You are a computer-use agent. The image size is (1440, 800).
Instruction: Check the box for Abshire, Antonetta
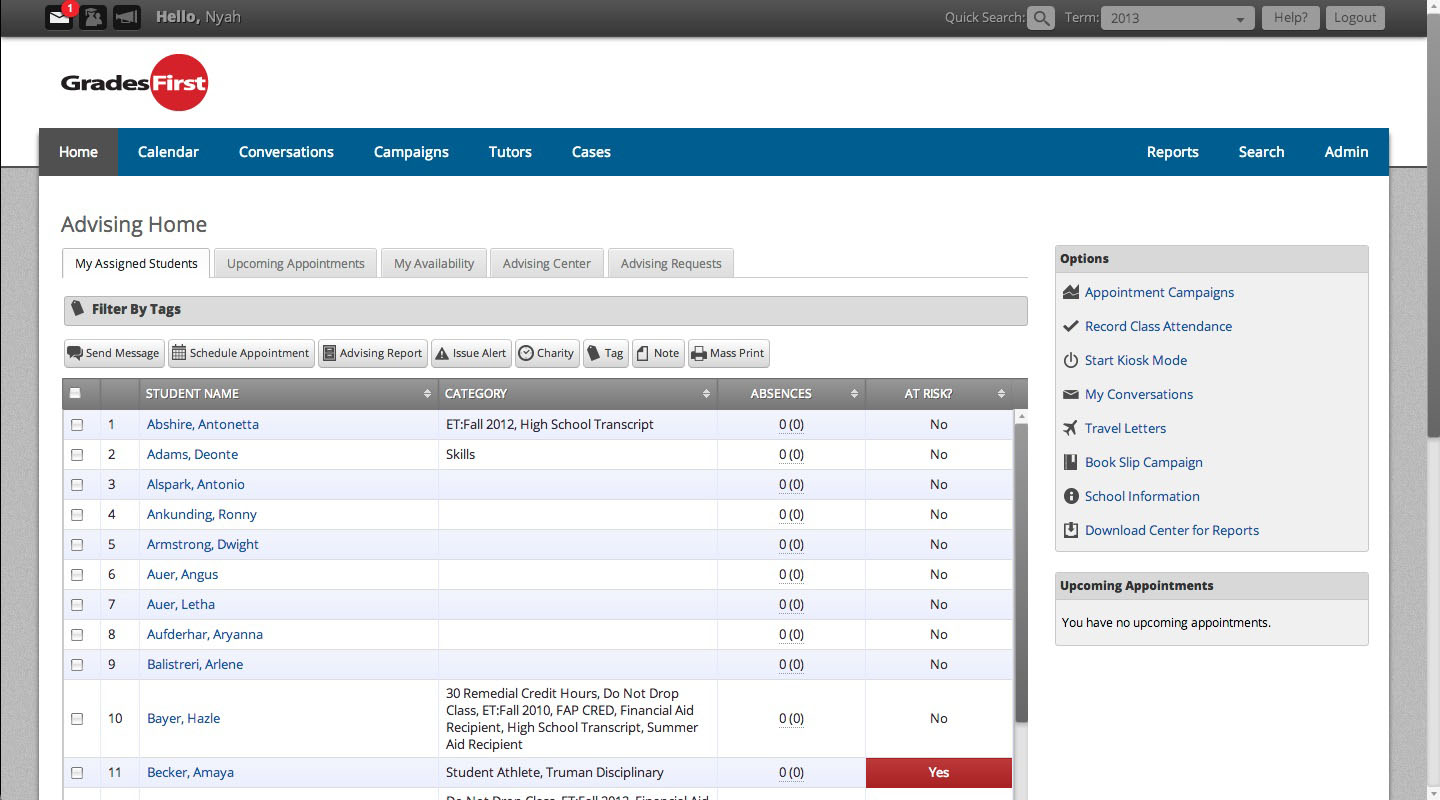(x=77, y=425)
